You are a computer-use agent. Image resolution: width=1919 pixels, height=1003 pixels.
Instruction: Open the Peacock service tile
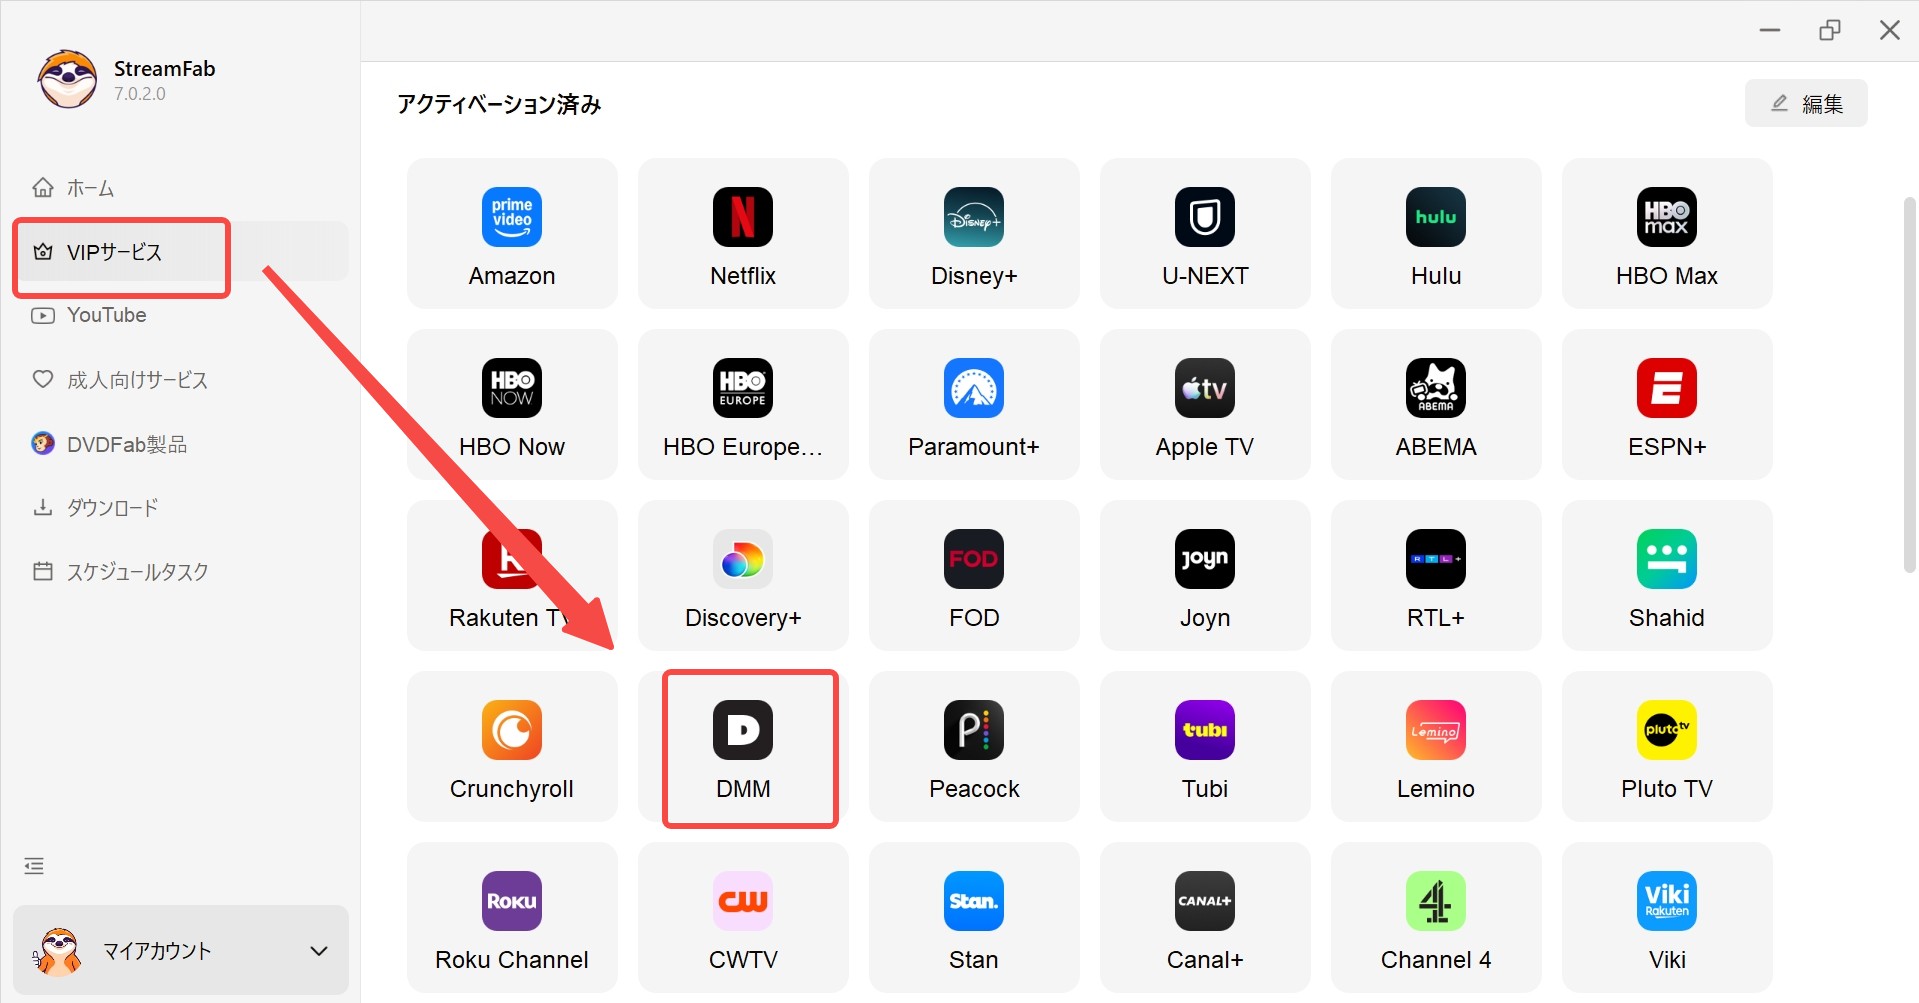click(x=974, y=746)
